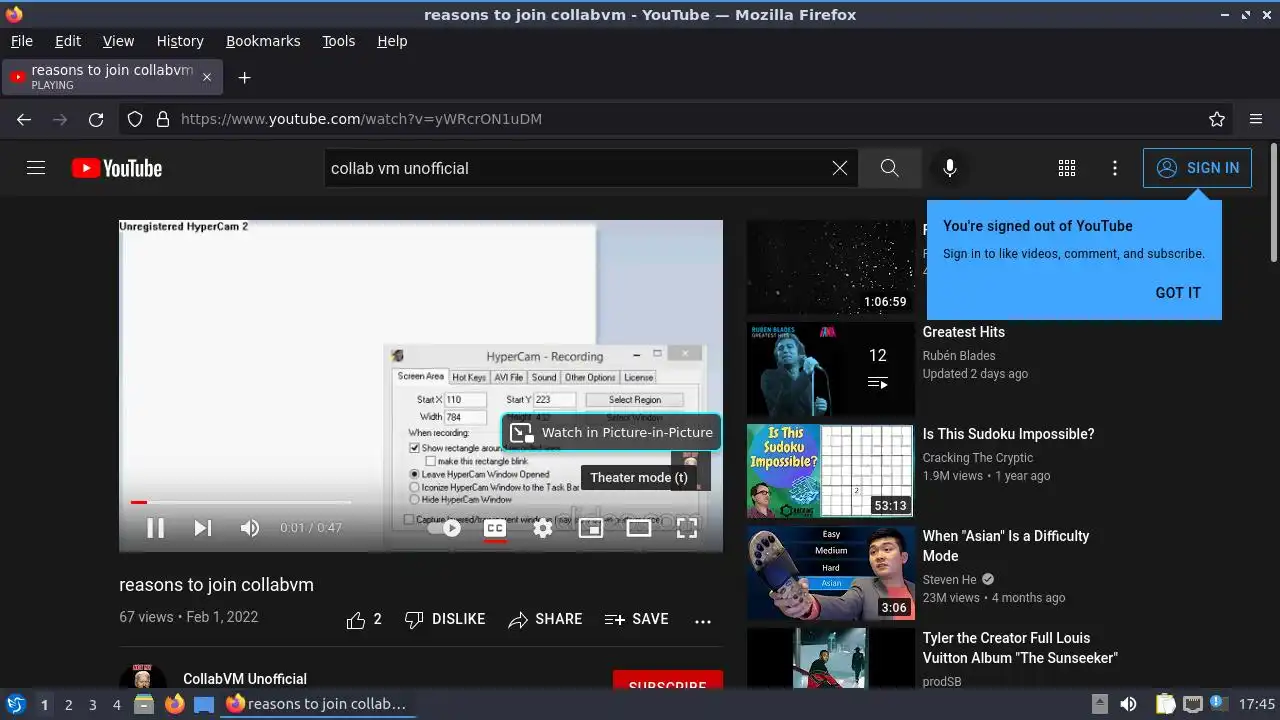Open the View menu
Screen dimensions: 1280x720
[x=118, y=41]
